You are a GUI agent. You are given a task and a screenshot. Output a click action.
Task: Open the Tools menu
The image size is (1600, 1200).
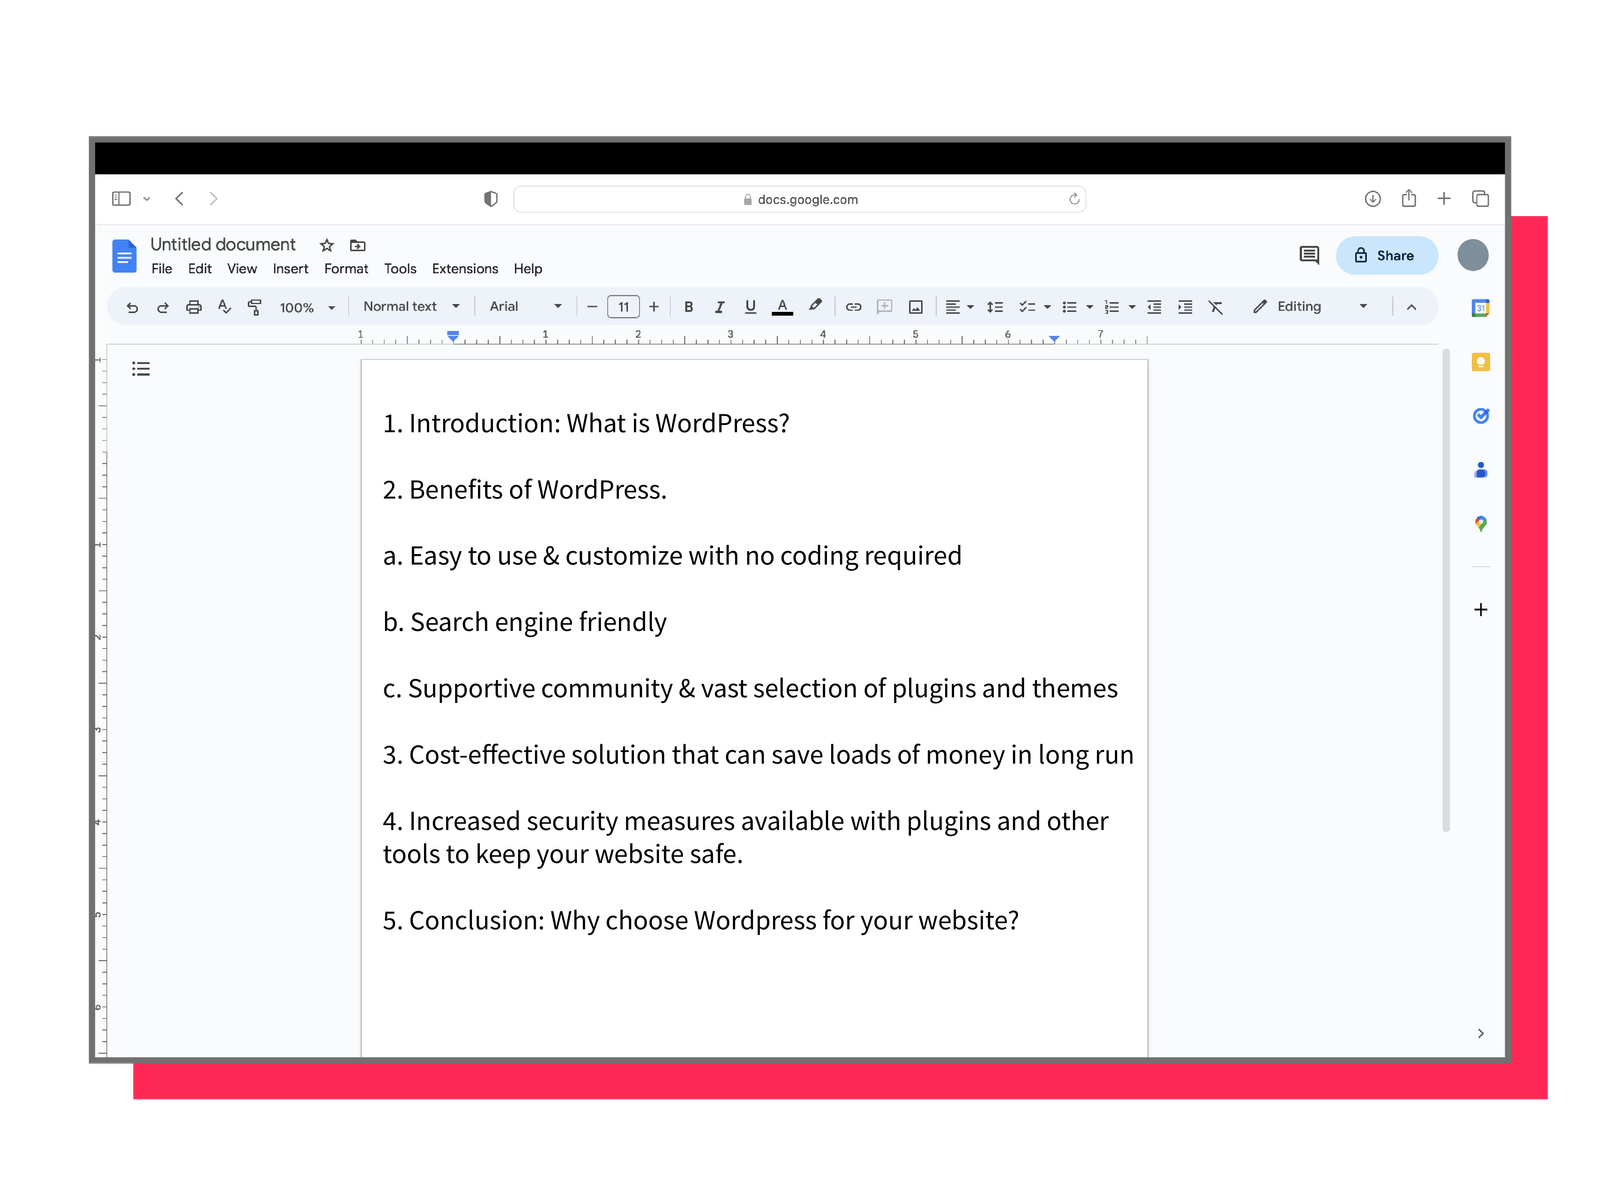(x=400, y=269)
